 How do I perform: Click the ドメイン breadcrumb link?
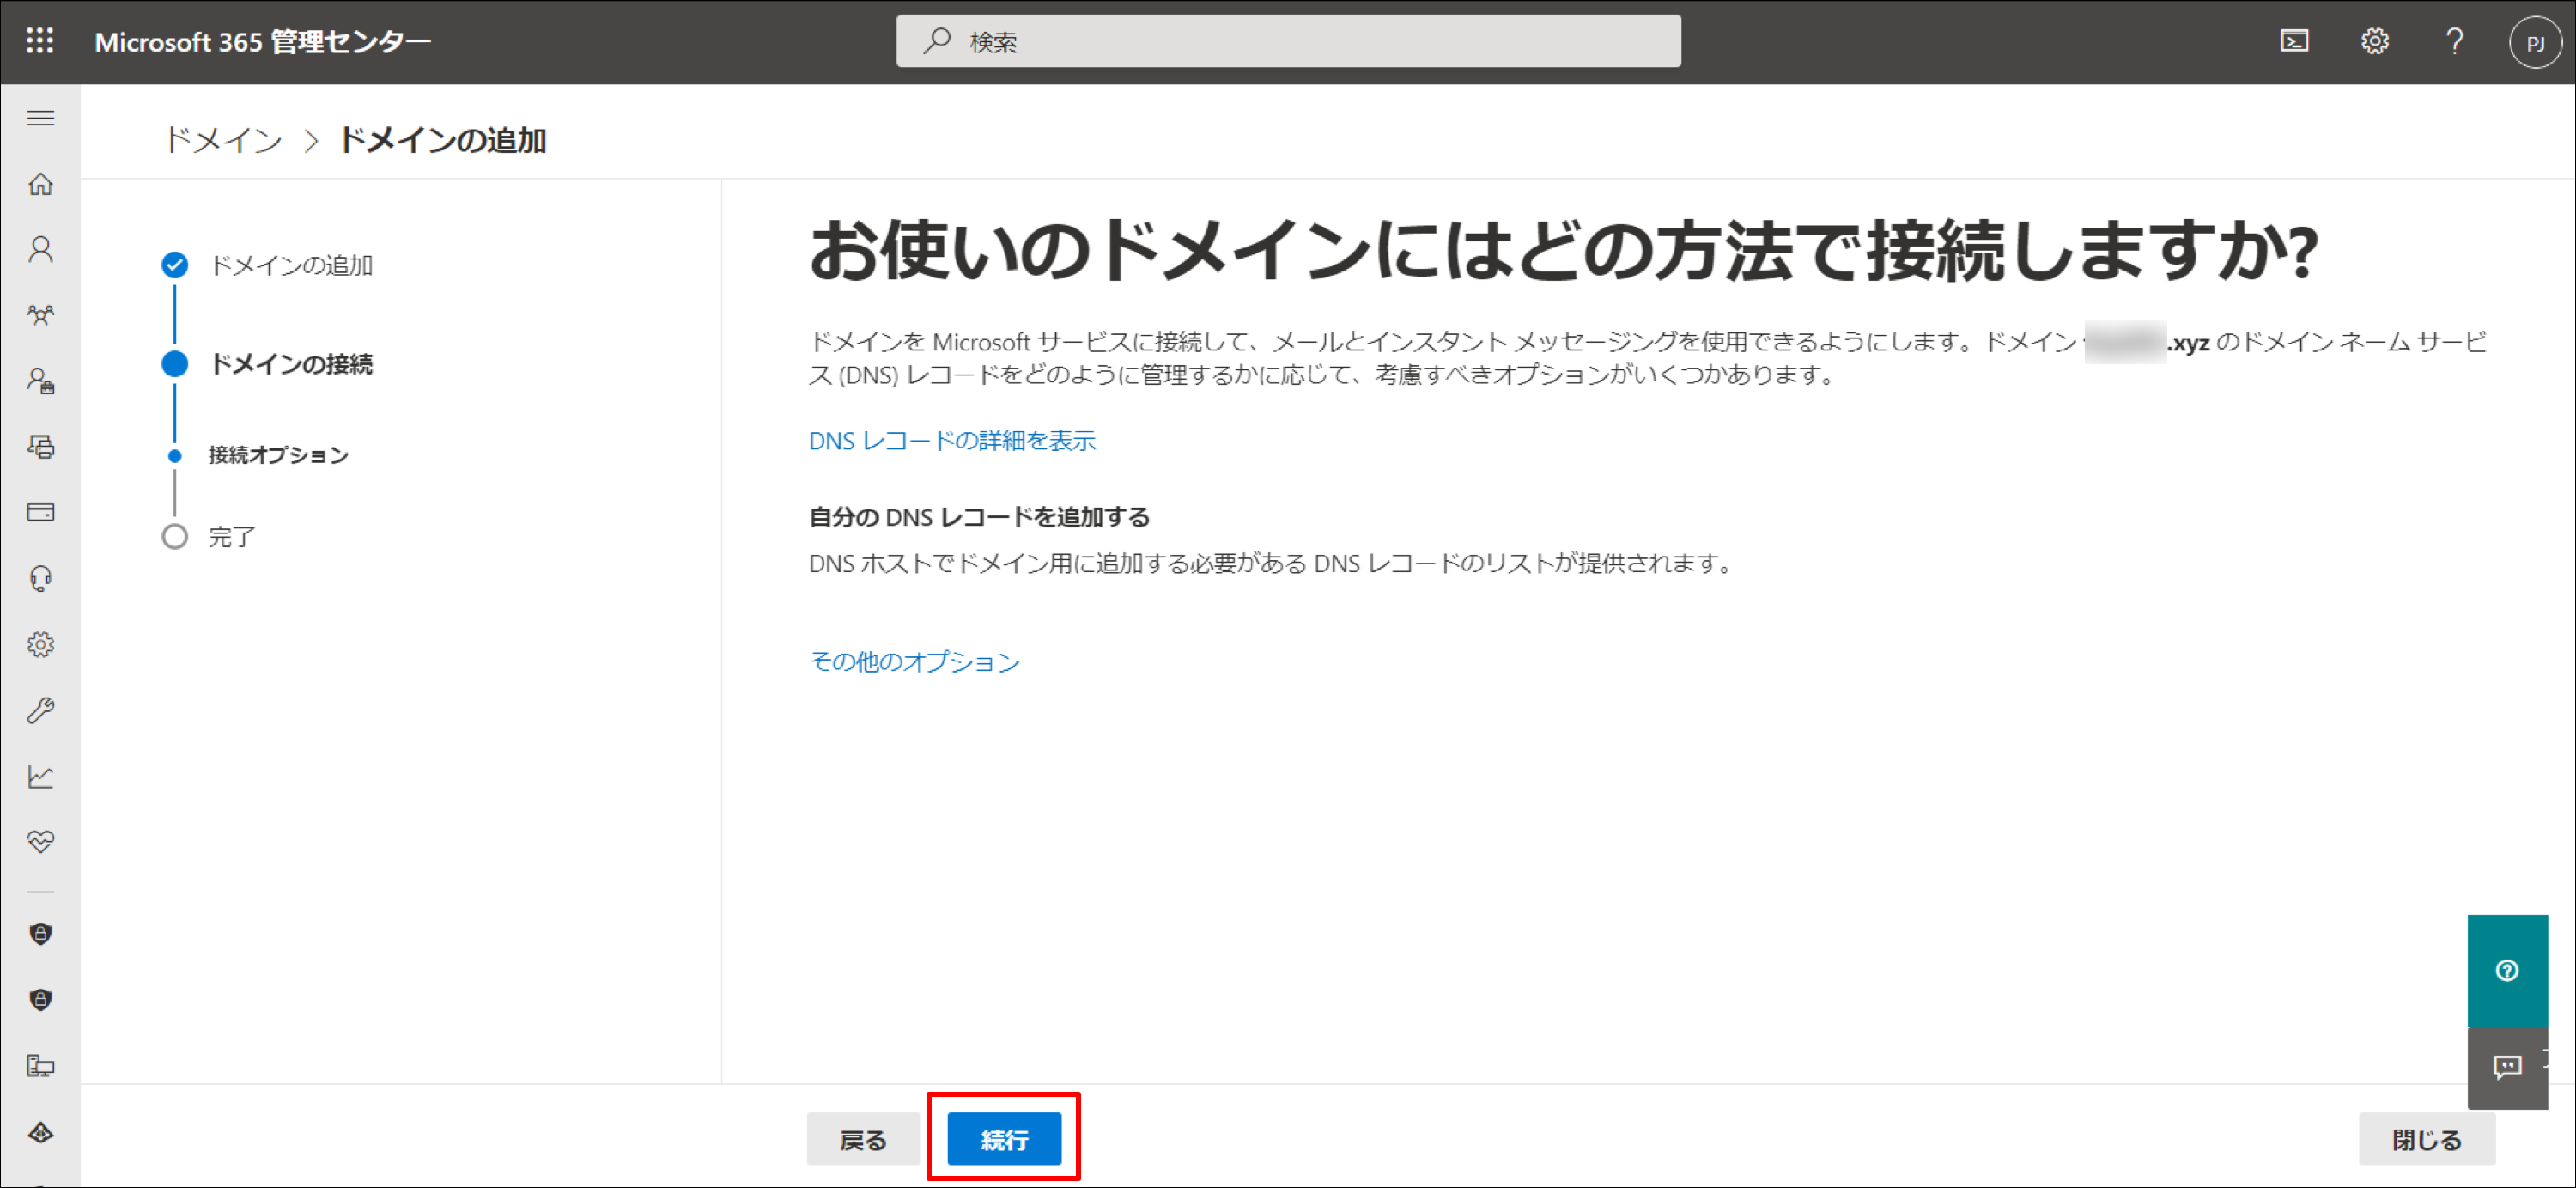coord(224,140)
